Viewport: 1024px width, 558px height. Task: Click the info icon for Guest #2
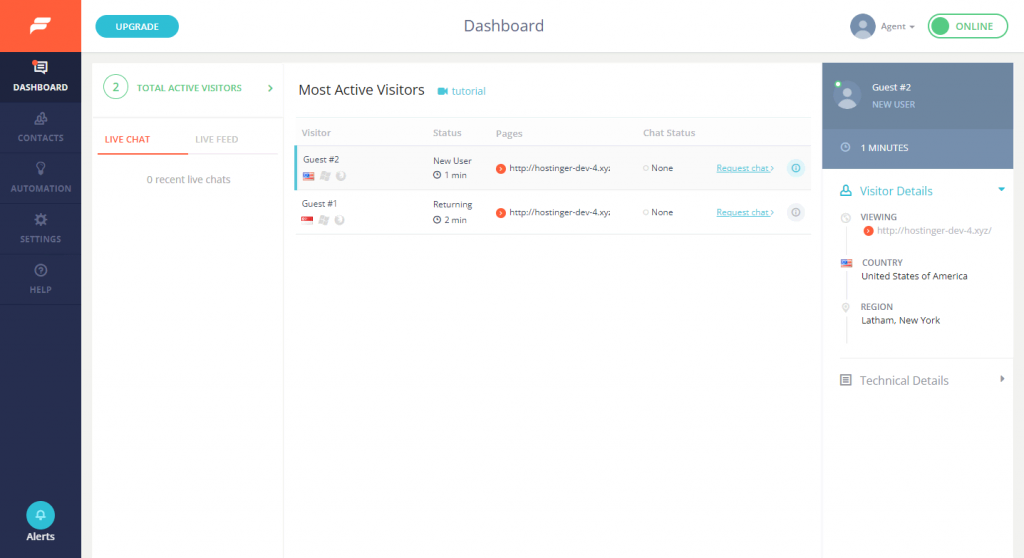[796, 168]
